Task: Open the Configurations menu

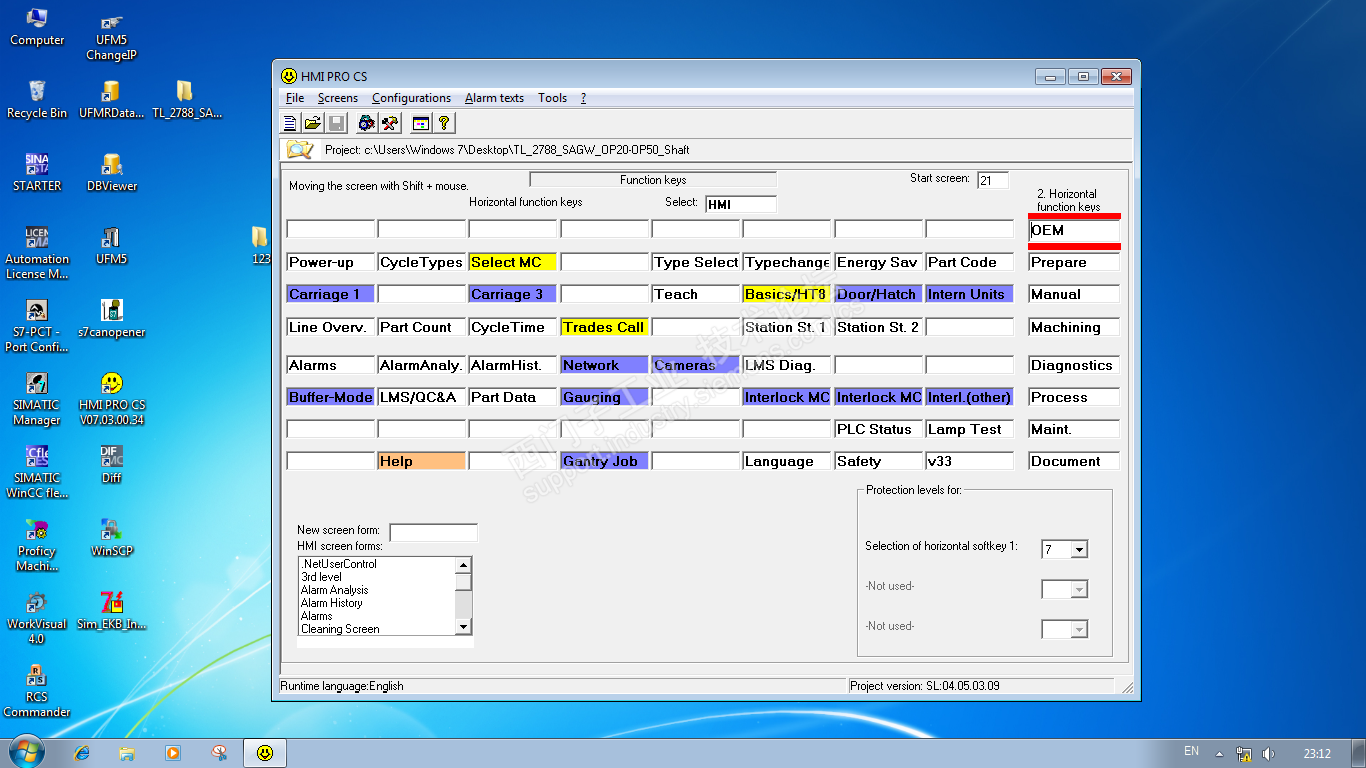Action: [x=411, y=98]
